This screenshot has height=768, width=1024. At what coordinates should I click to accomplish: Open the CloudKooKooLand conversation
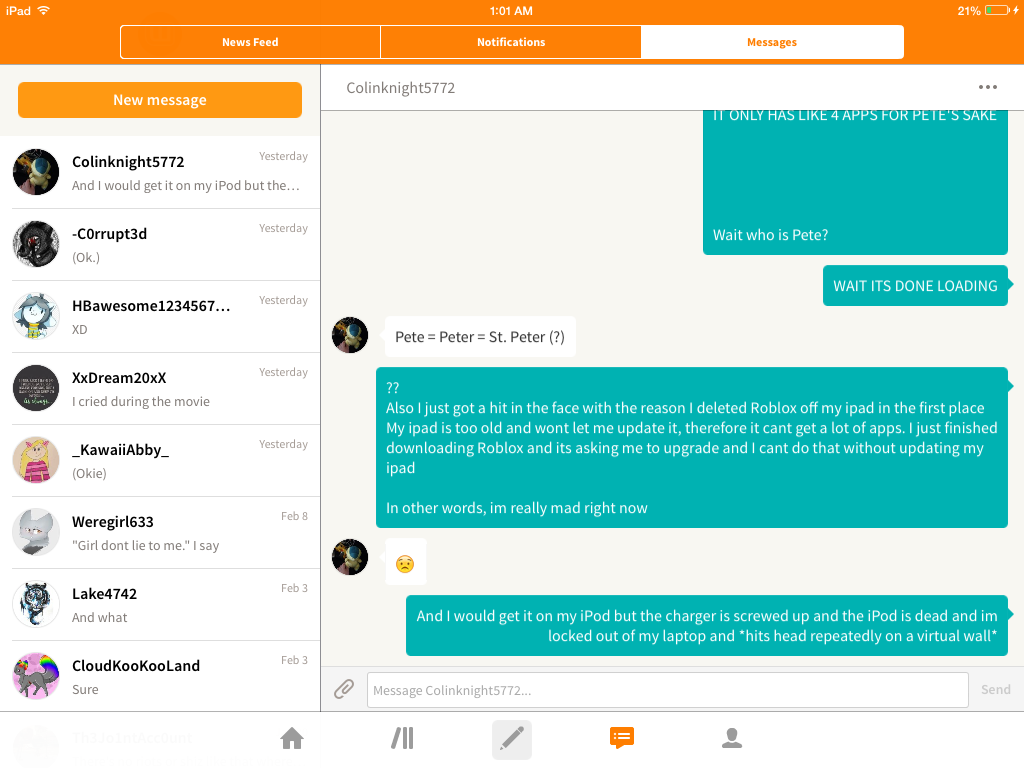[x=160, y=676]
